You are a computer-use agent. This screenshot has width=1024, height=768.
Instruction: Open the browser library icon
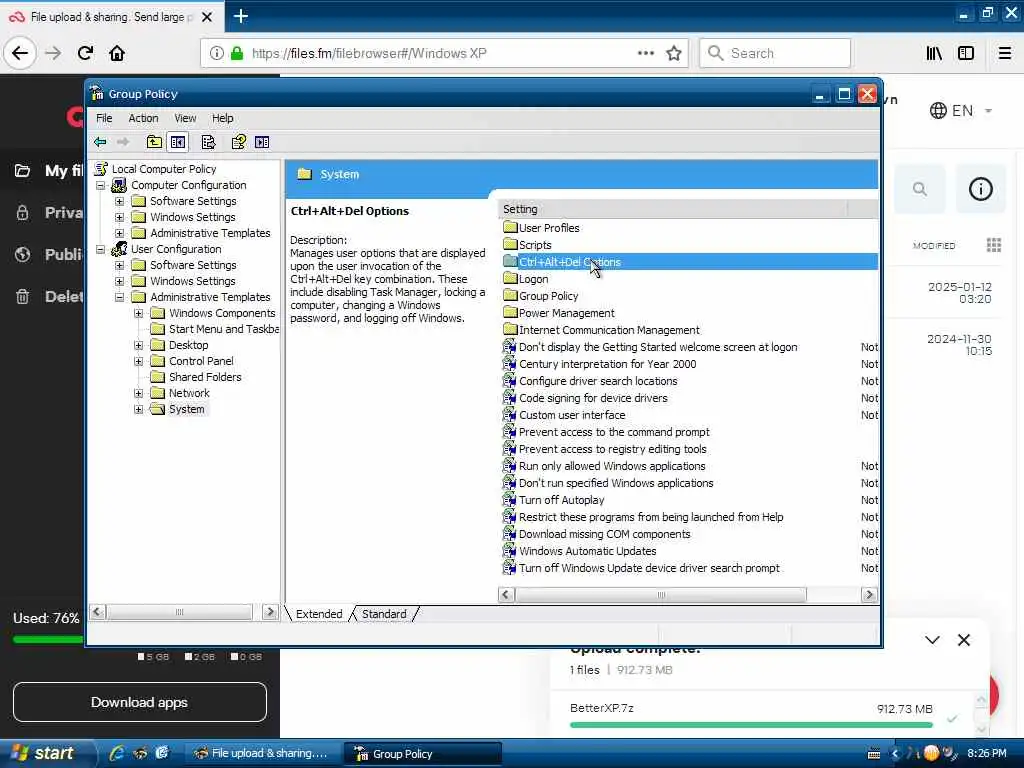coord(934,53)
